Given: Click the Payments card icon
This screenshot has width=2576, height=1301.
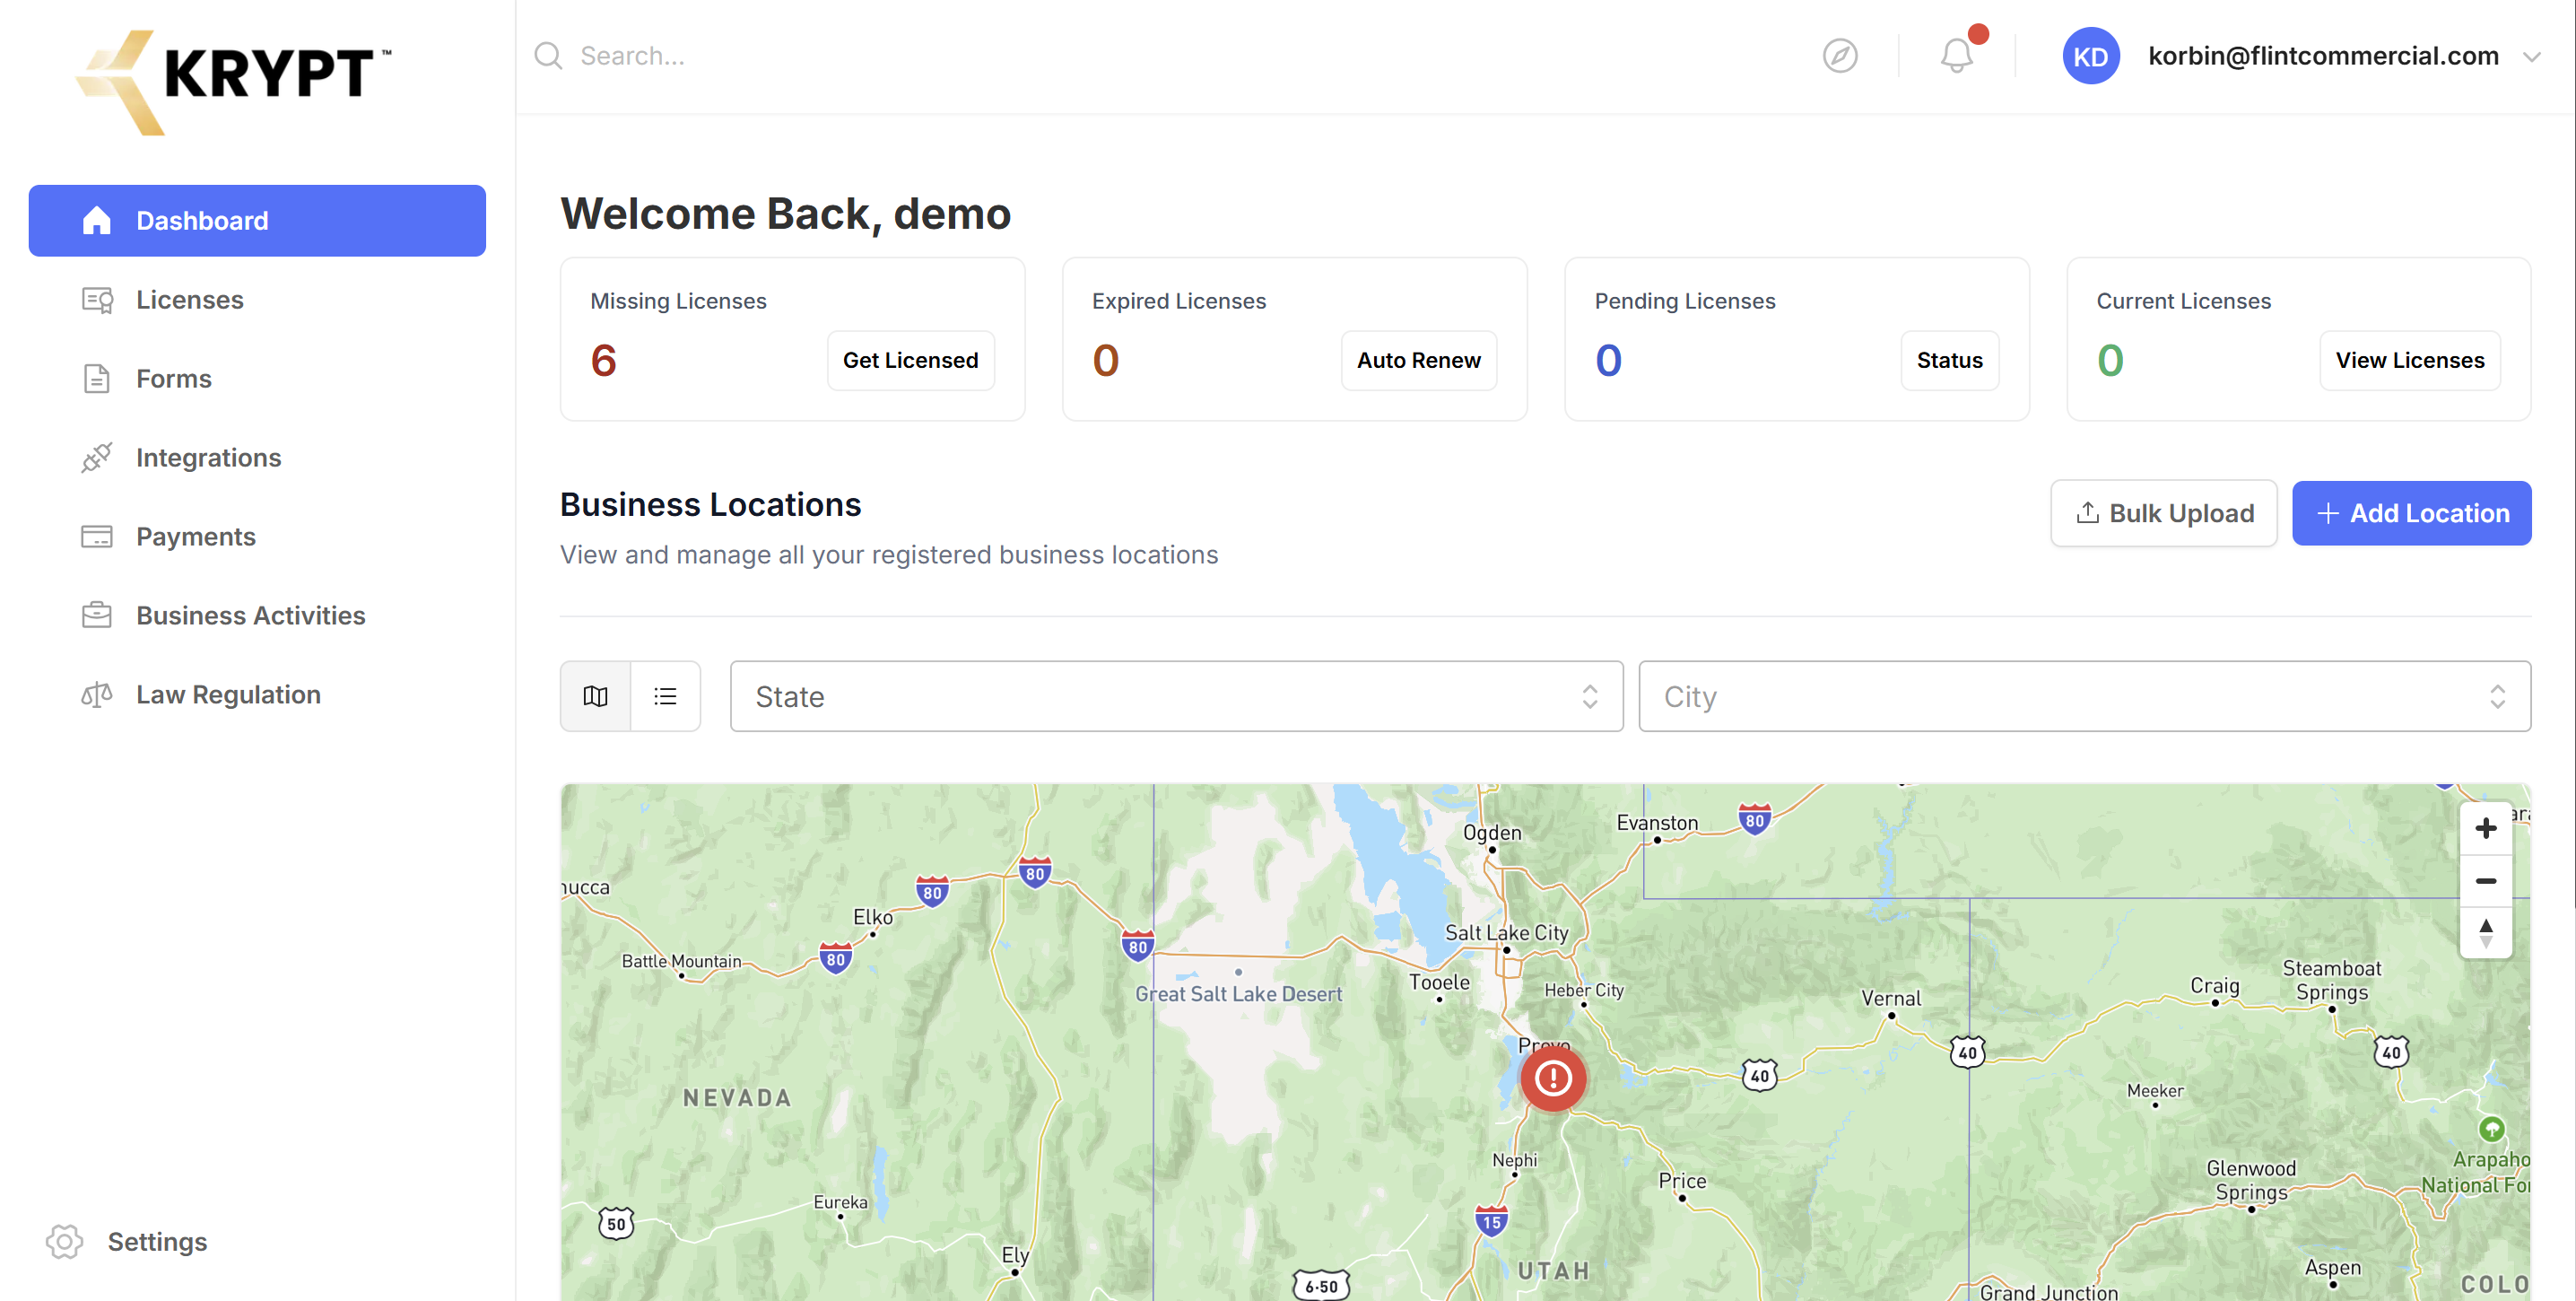Looking at the screenshot, I should pos(97,537).
